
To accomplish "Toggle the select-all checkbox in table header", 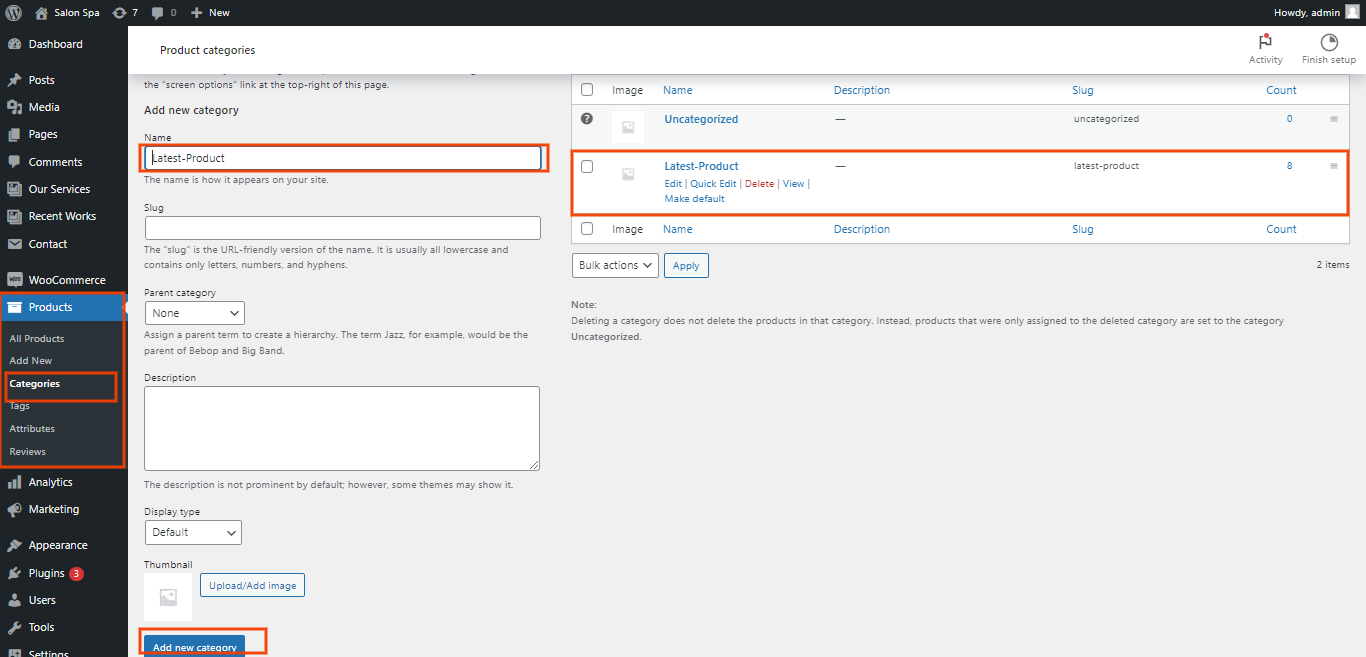I will pos(587,90).
